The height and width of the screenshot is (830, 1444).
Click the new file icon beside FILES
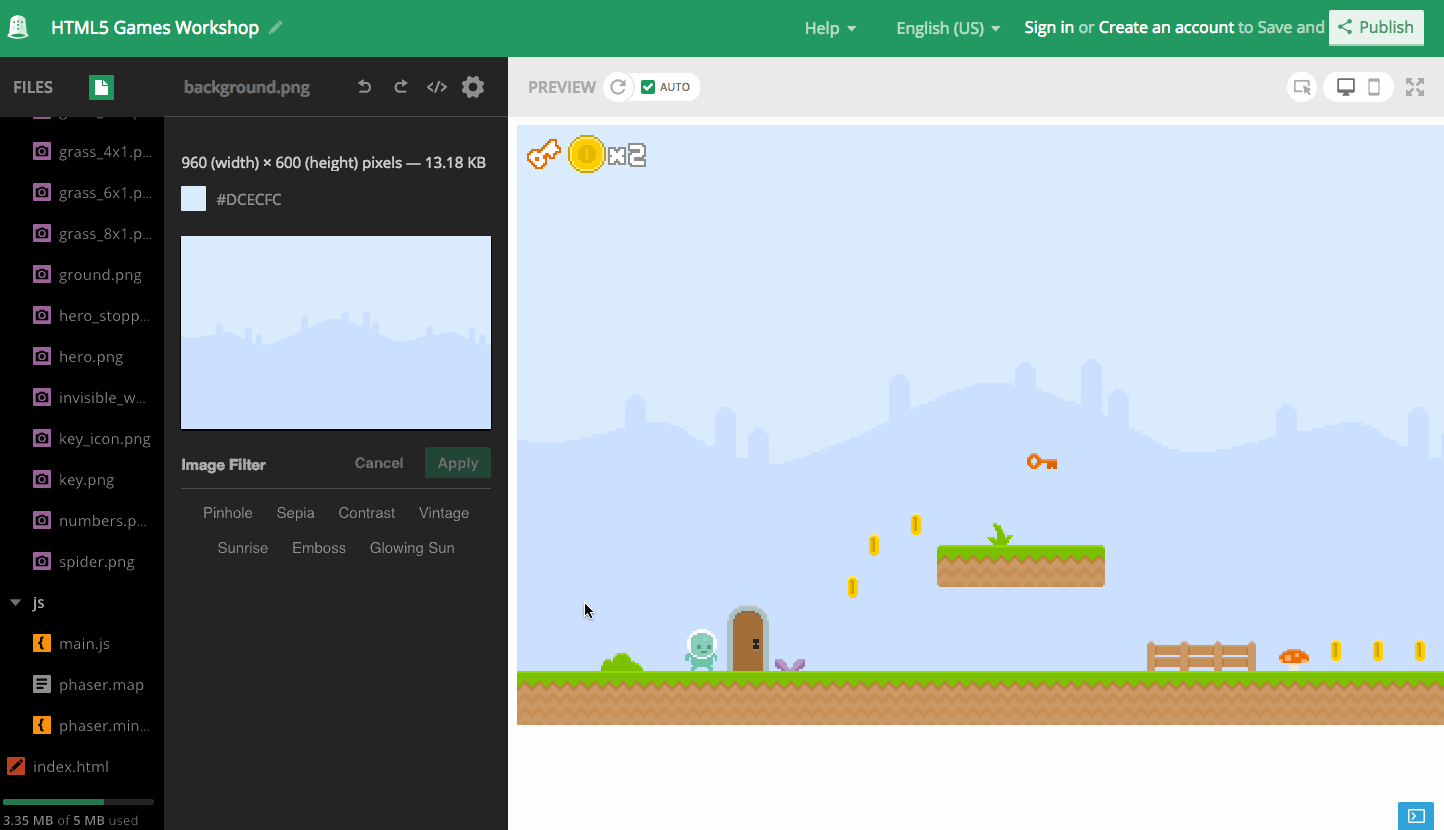[x=101, y=87]
